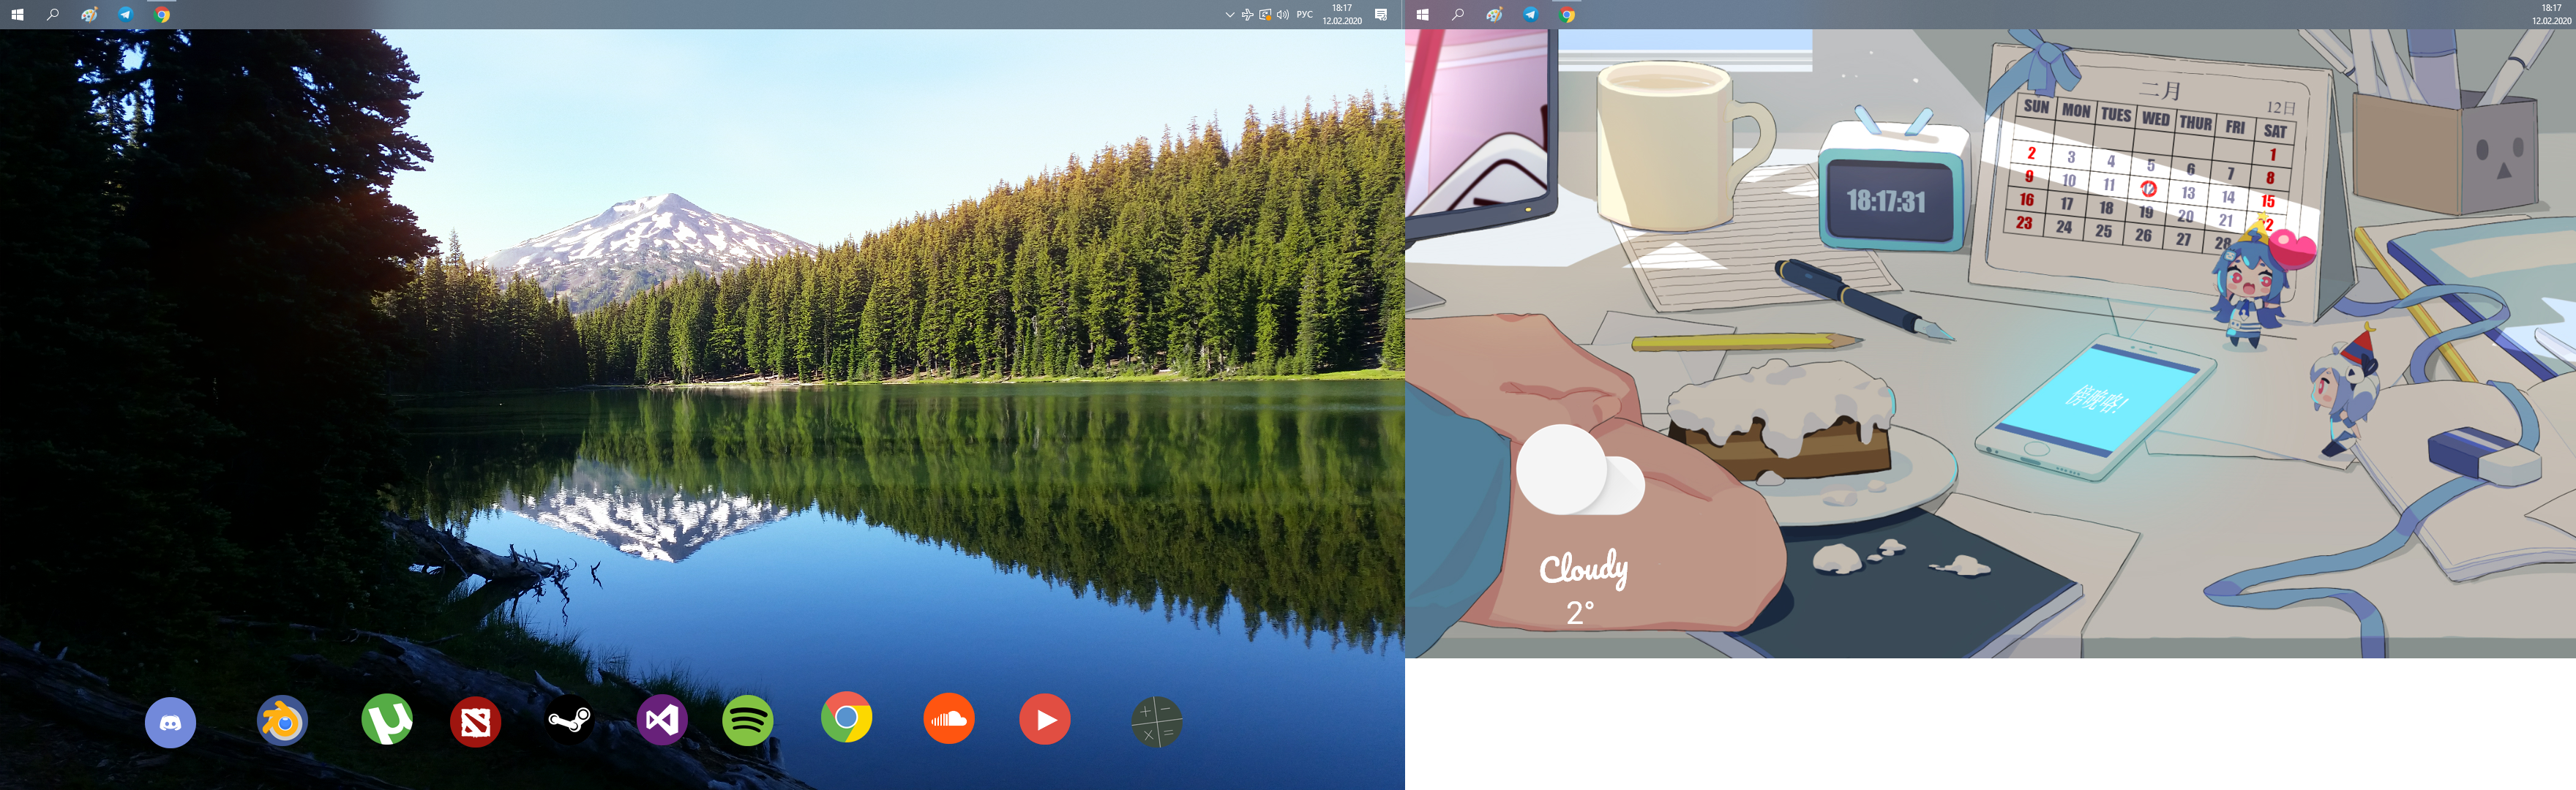Open the calculator icon in the dock
Viewport: 2576px width, 790px height.
(1157, 722)
